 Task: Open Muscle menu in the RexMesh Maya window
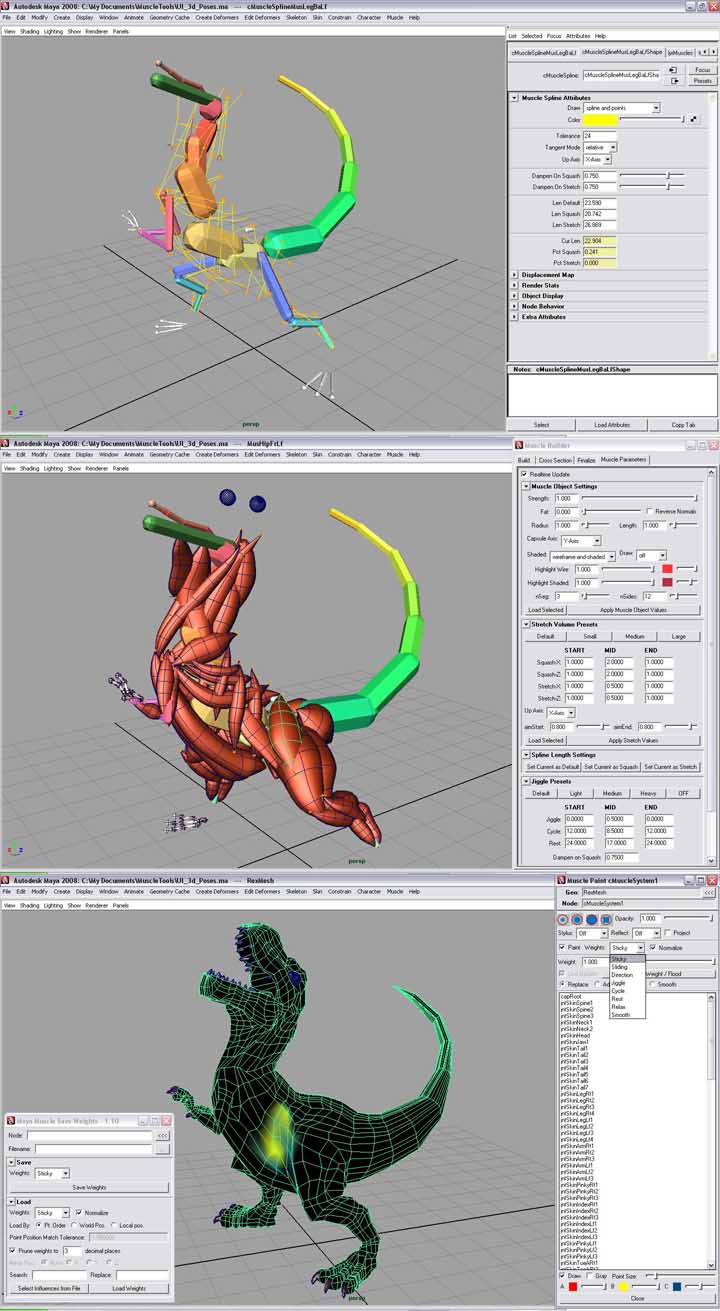[395, 891]
